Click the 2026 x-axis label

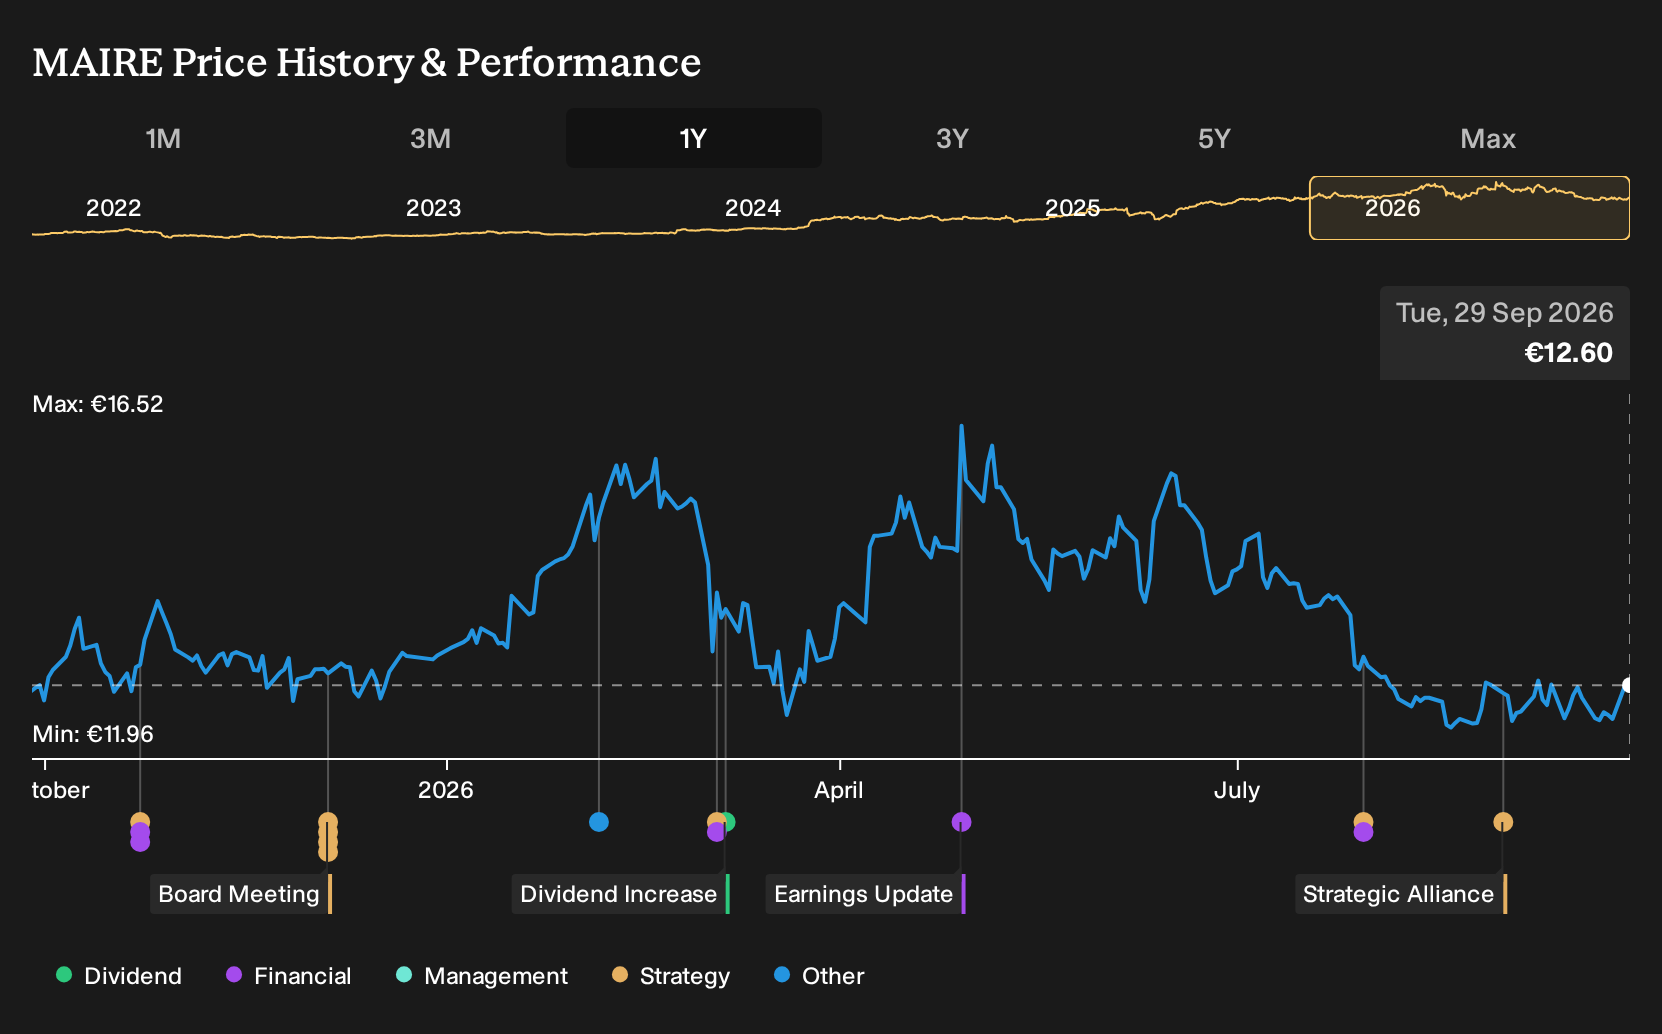pos(445,790)
